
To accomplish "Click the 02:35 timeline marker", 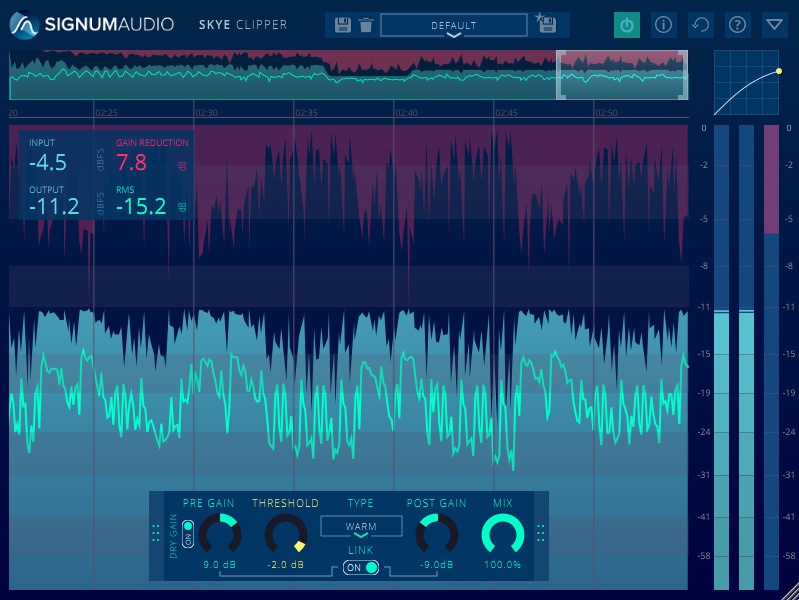I will coord(306,113).
